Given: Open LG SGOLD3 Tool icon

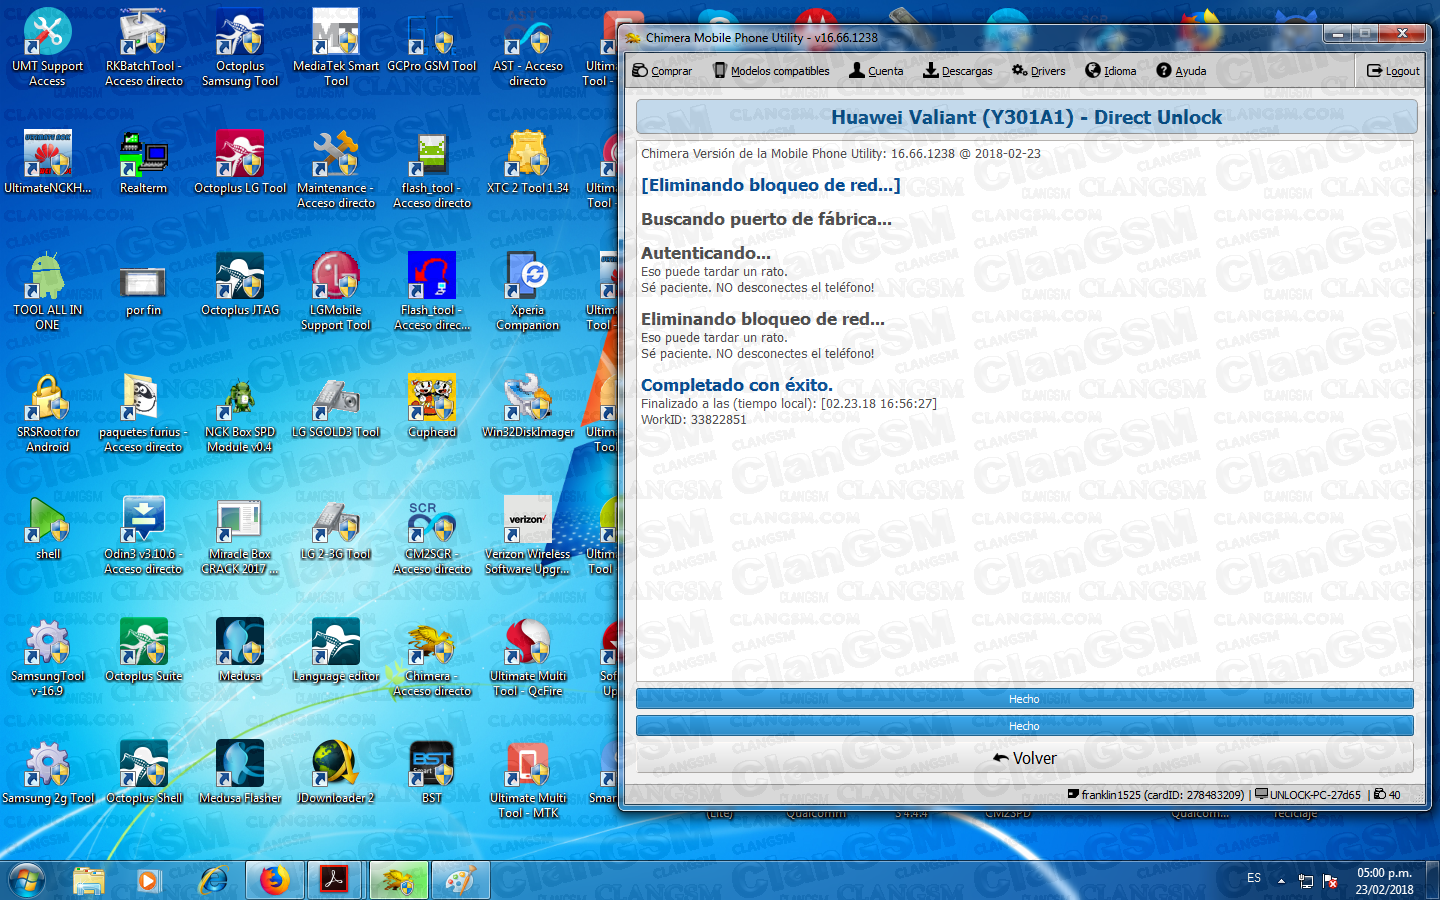Looking at the screenshot, I should [x=336, y=406].
